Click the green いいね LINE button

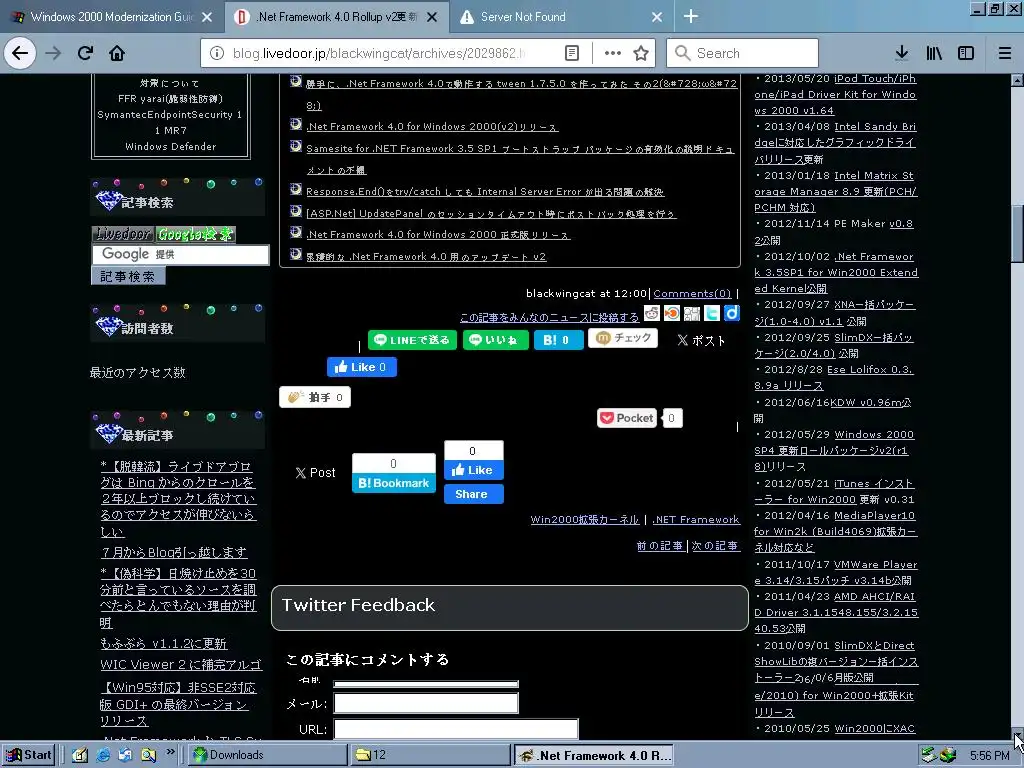[496, 340]
